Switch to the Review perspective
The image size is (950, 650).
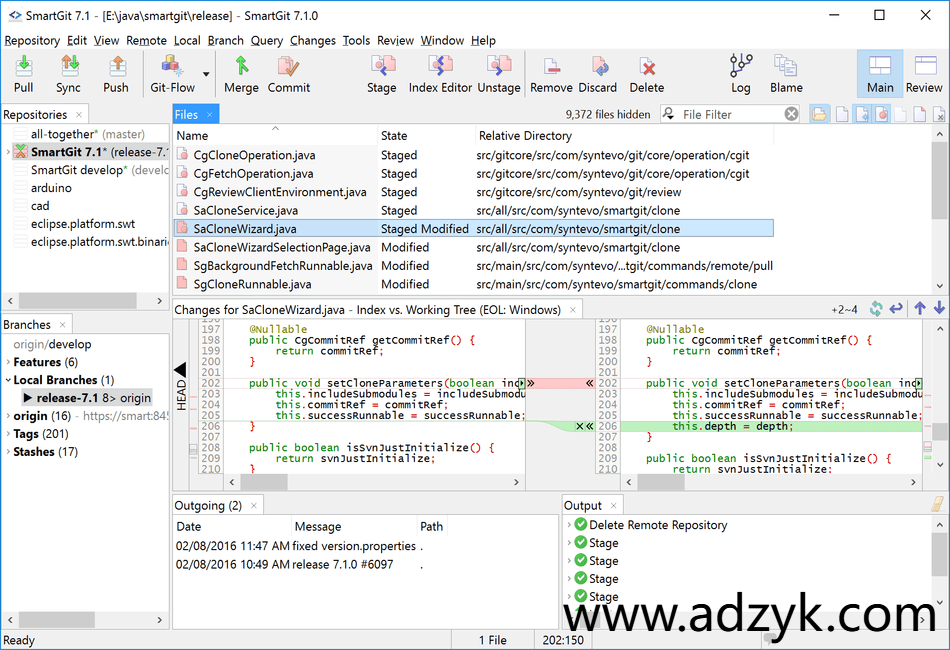pyautogui.click(x=924, y=73)
